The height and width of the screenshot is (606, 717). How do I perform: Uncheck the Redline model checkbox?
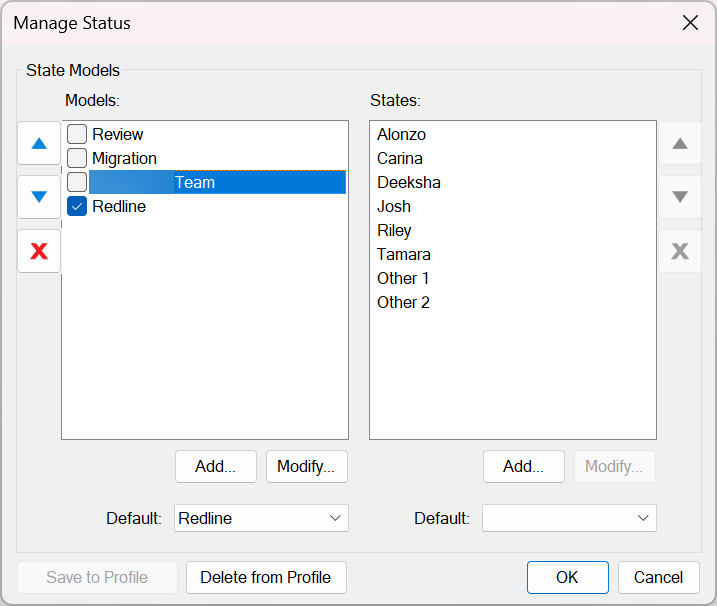[x=77, y=206]
